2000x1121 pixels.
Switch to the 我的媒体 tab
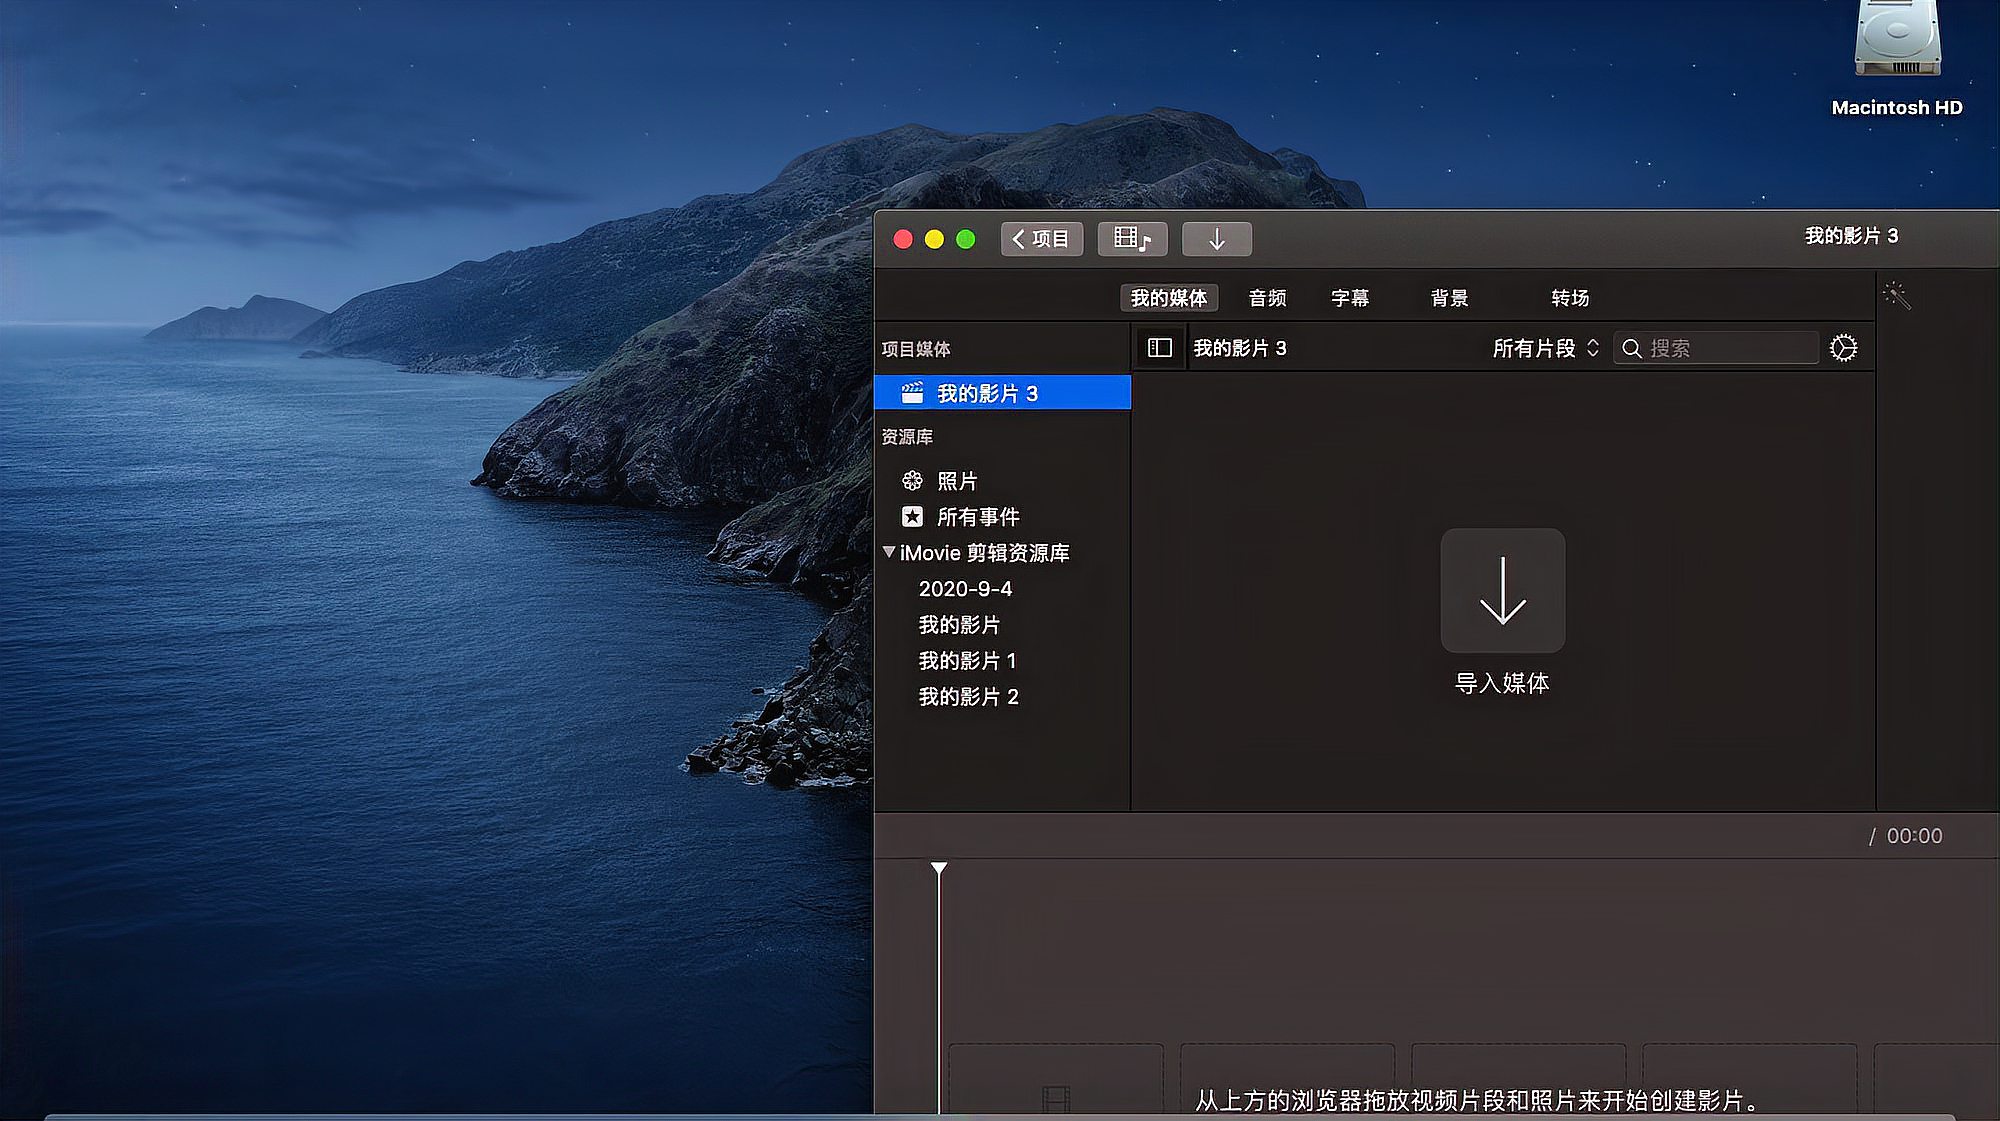[1168, 298]
